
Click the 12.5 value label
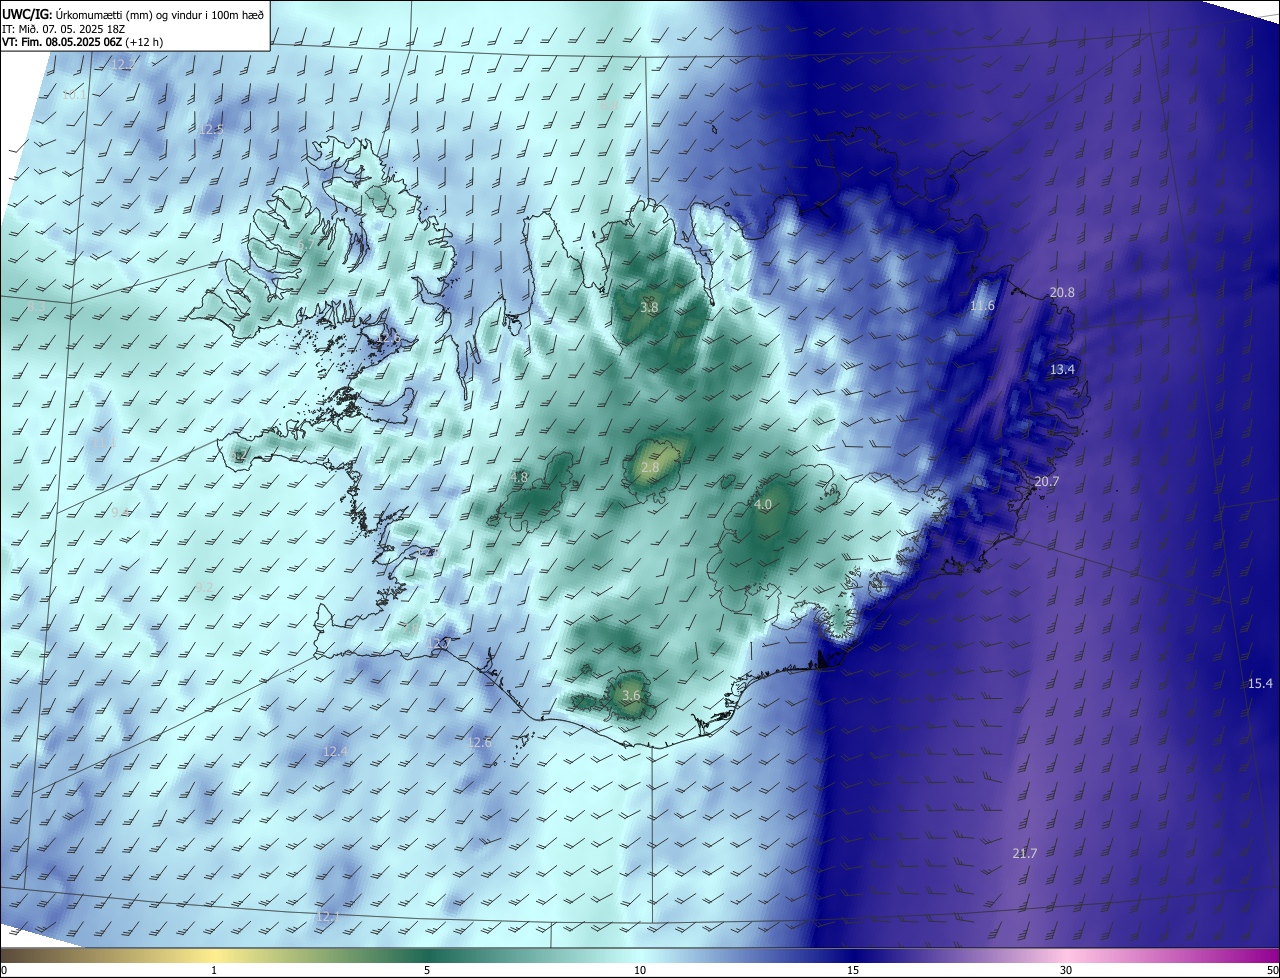click(211, 129)
